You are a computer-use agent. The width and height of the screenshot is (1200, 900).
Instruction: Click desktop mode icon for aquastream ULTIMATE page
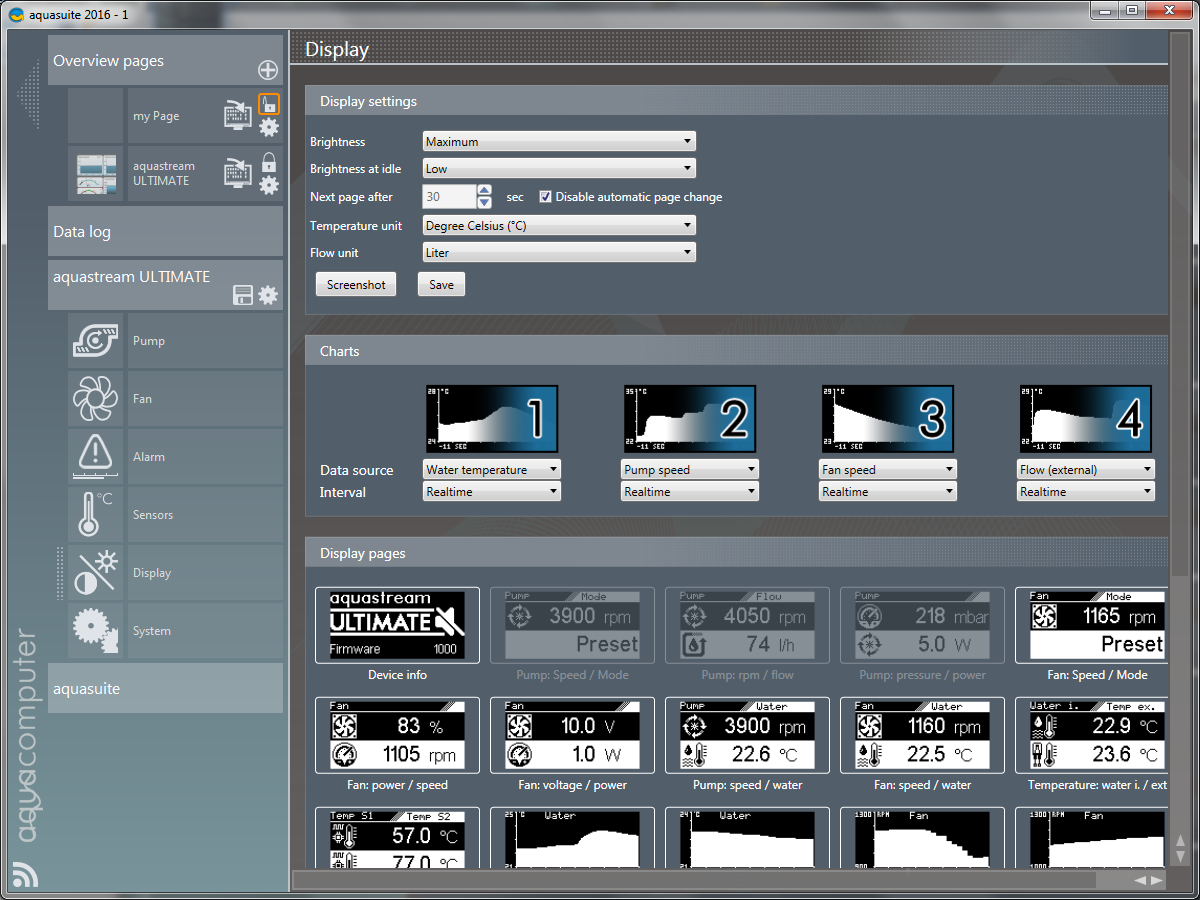[237, 173]
